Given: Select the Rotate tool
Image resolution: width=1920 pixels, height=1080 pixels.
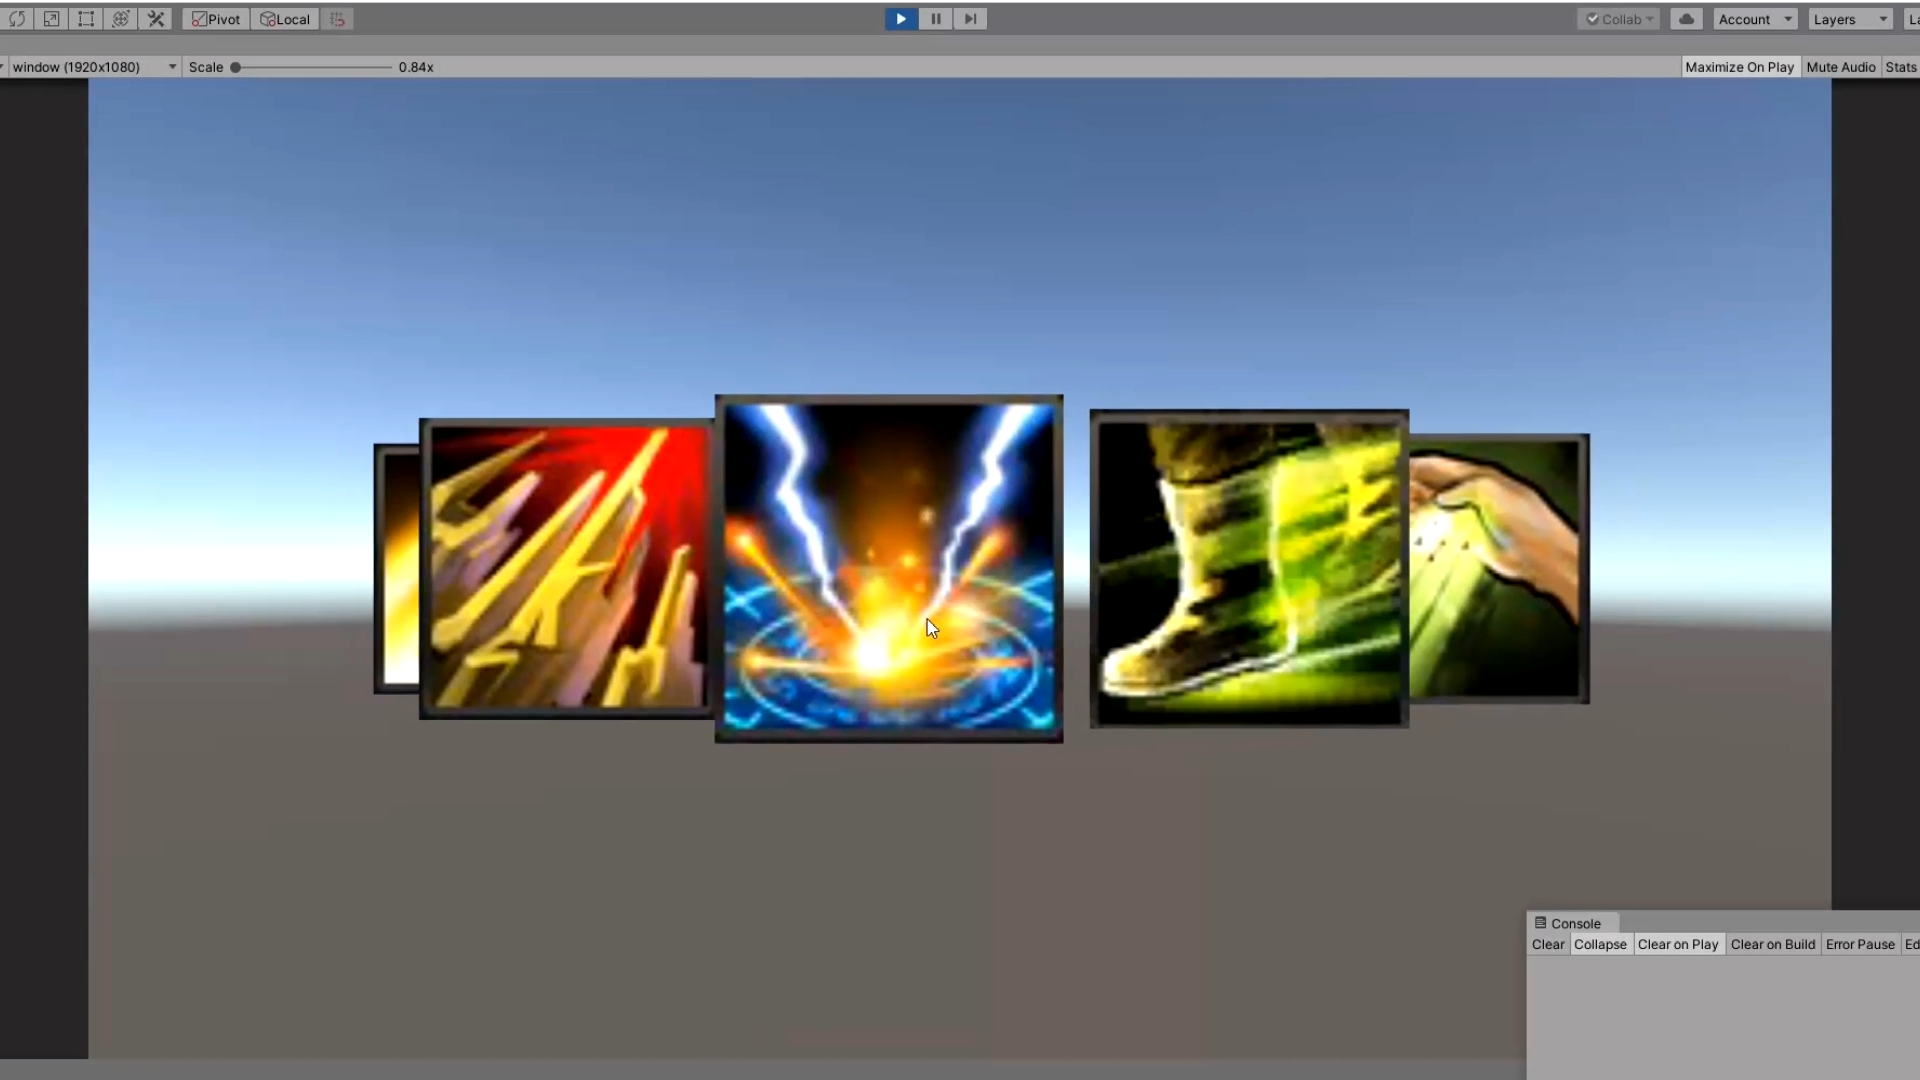Looking at the screenshot, I should (17, 19).
